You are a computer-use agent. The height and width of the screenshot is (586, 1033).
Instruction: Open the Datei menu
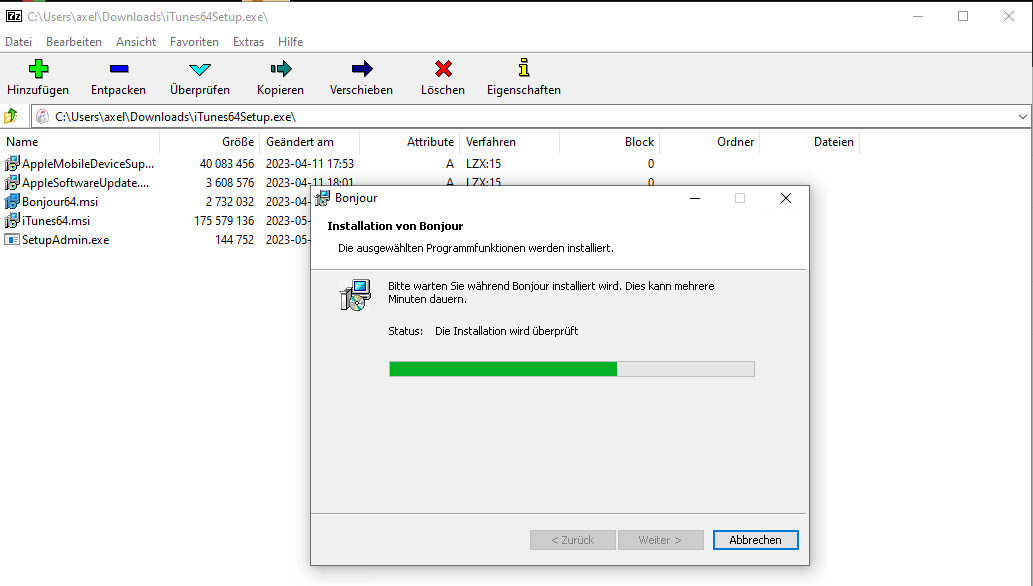18,42
